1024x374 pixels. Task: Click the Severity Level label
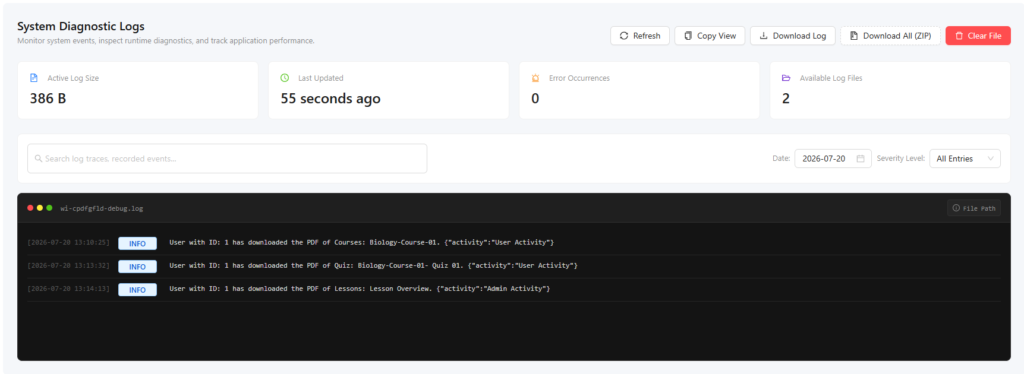coord(901,159)
